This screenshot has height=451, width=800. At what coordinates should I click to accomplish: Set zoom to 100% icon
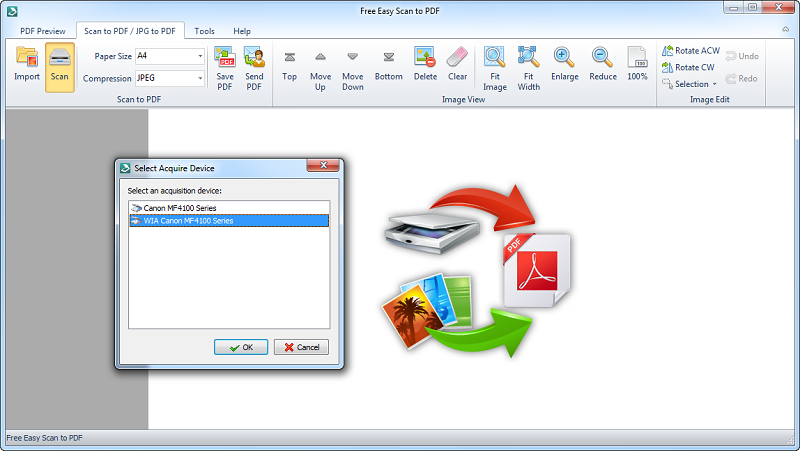point(637,65)
